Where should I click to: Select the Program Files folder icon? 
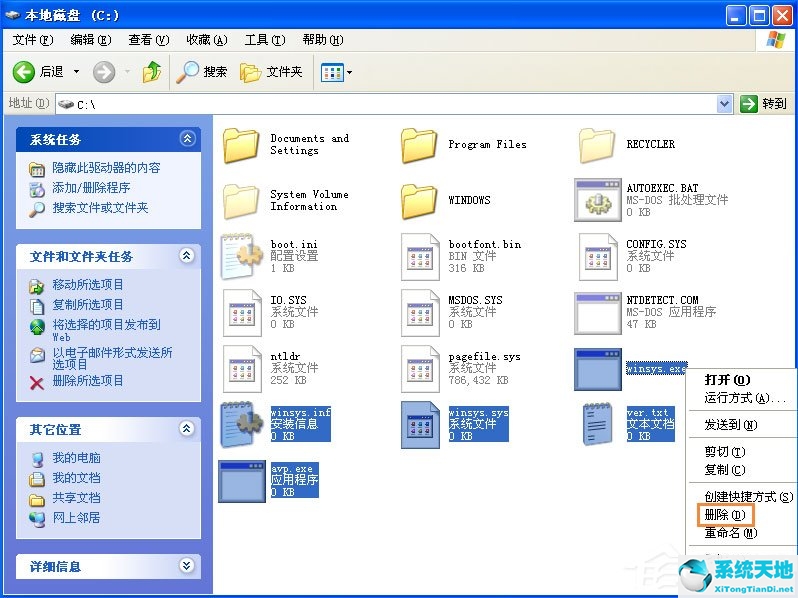point(419,146)
